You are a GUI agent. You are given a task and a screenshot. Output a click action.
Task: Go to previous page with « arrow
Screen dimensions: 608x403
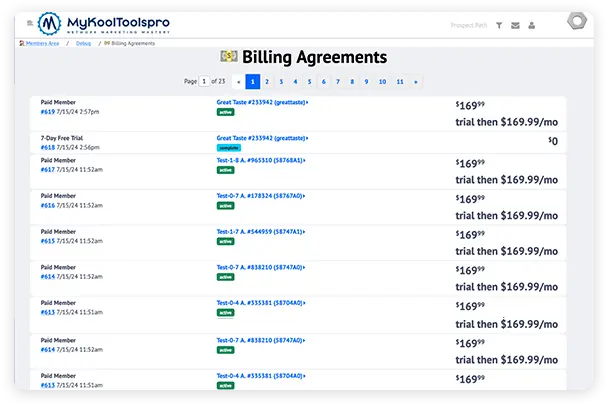coord(238,81)
